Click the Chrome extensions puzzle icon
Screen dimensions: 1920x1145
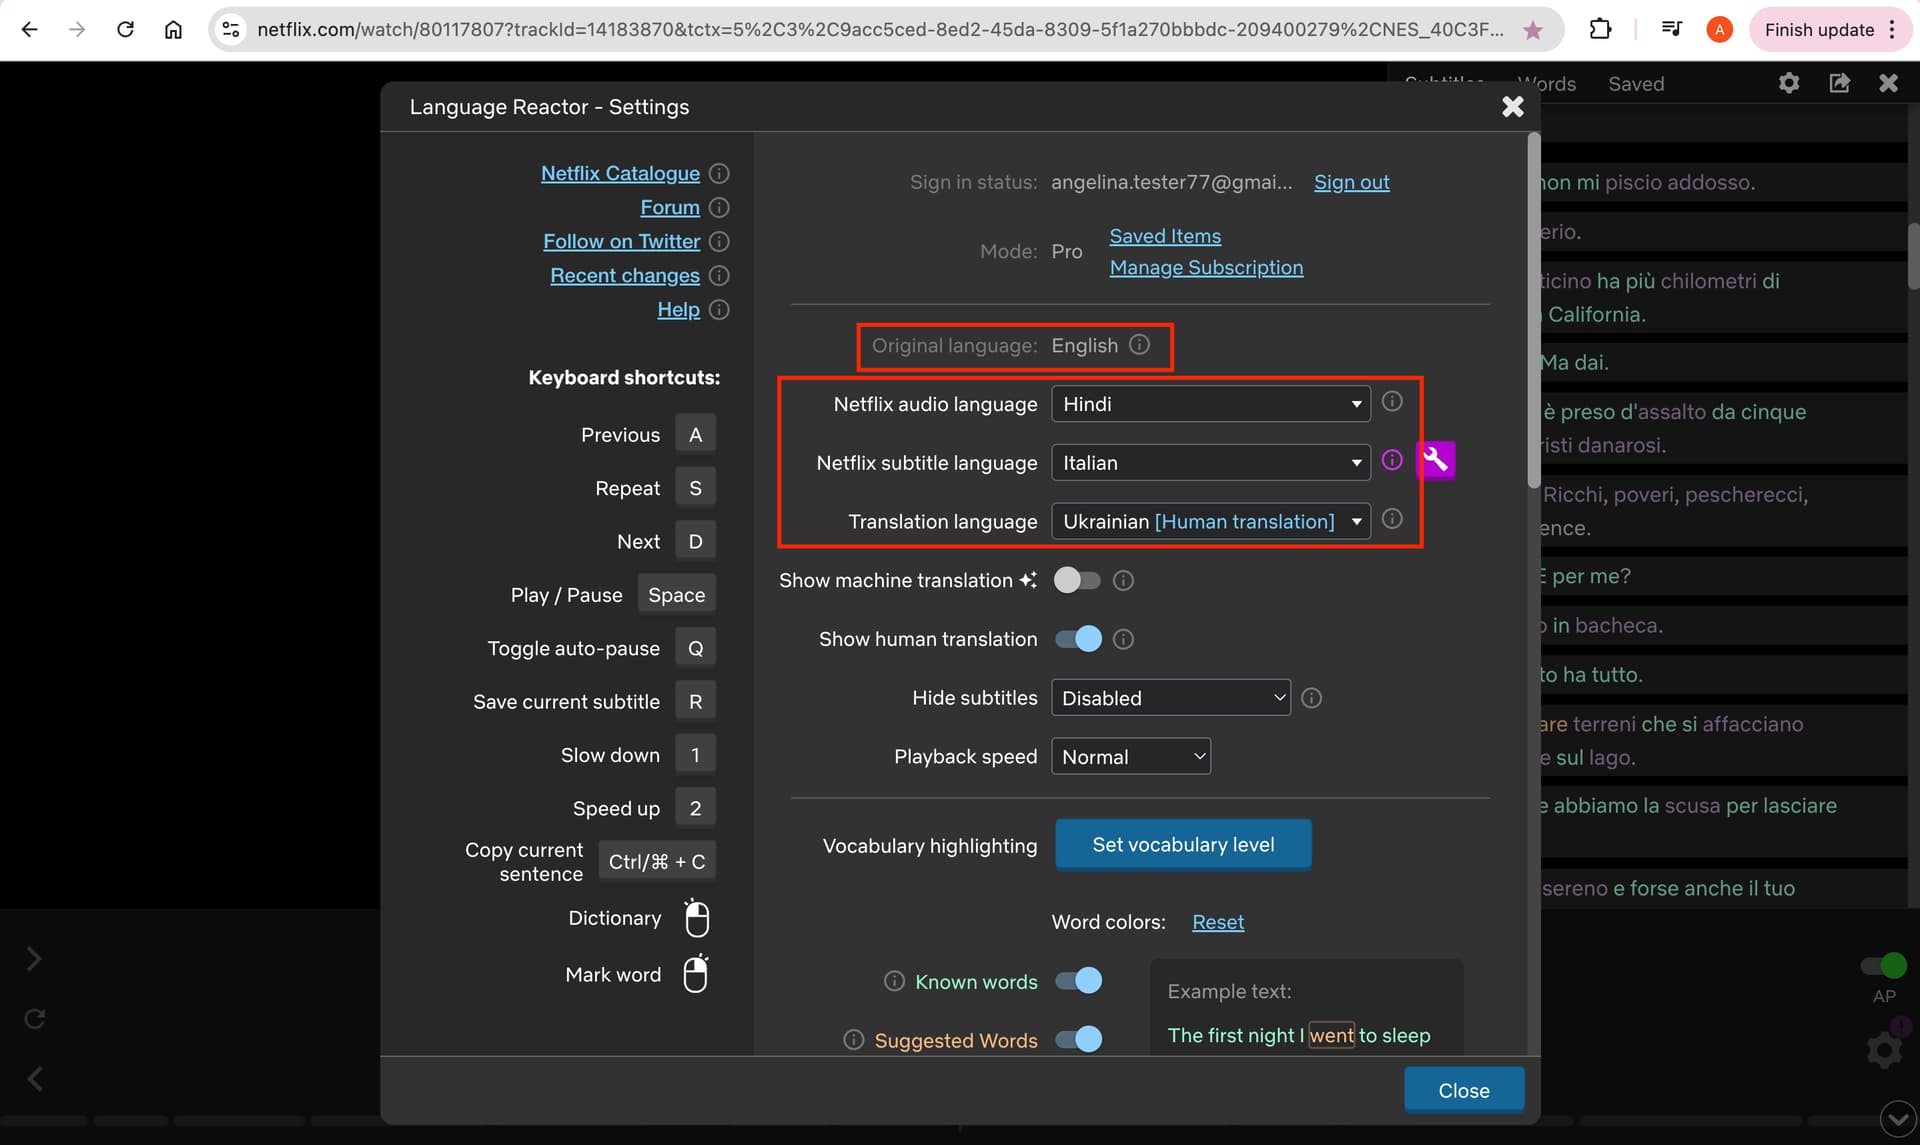(1600, 29)
